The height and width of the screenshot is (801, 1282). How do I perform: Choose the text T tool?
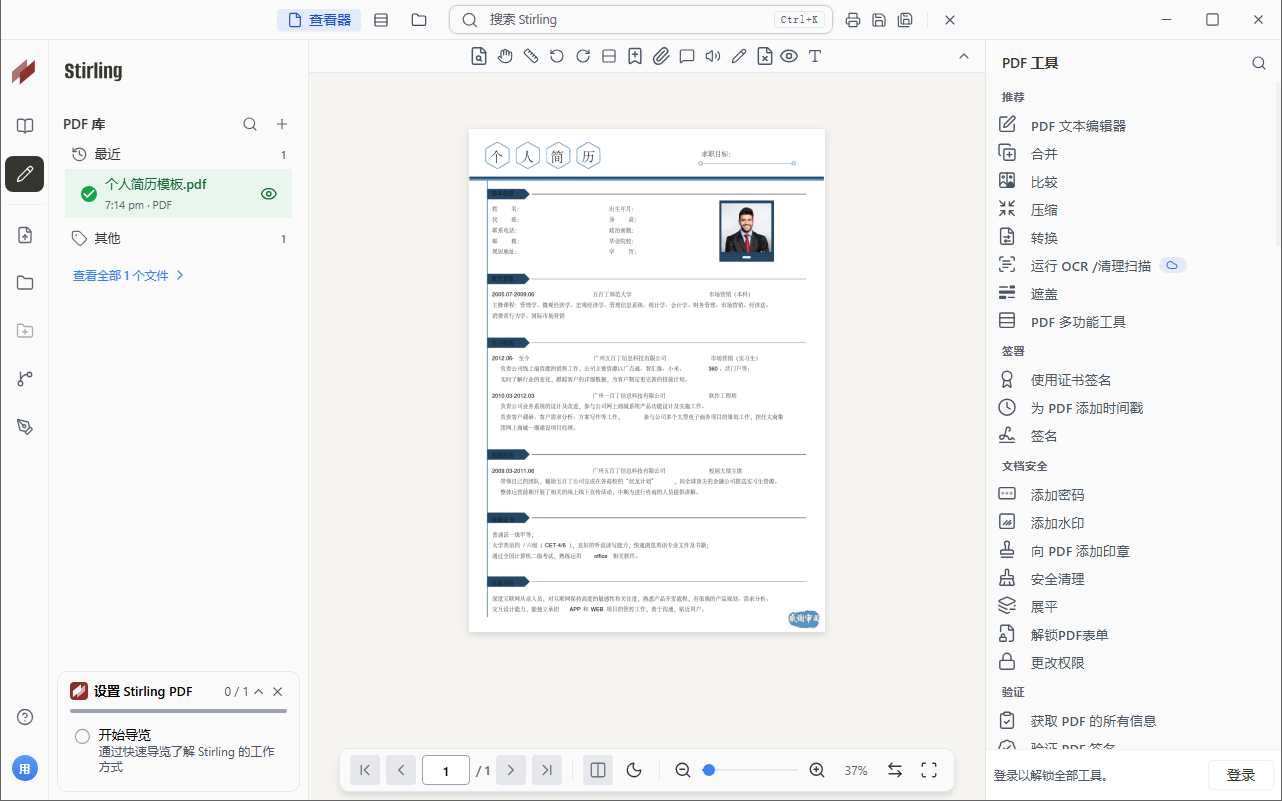(x=815, y=56)
